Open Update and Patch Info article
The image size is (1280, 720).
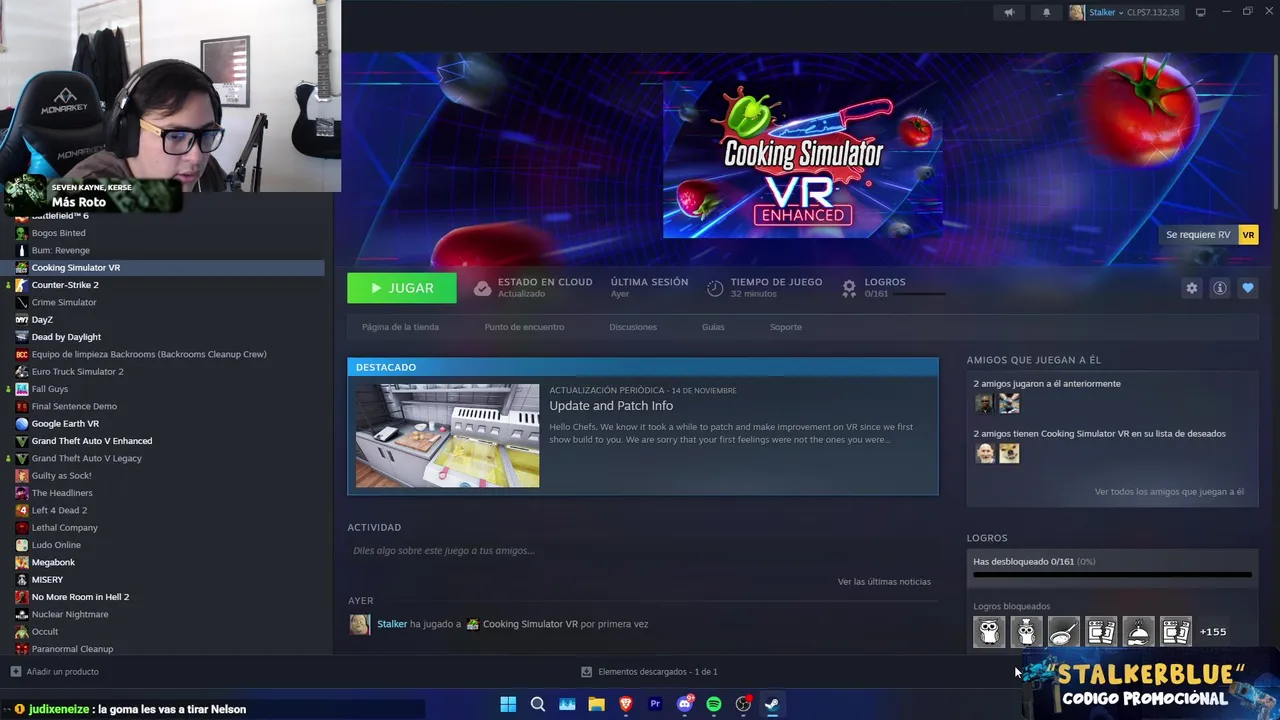click(611, 406)
